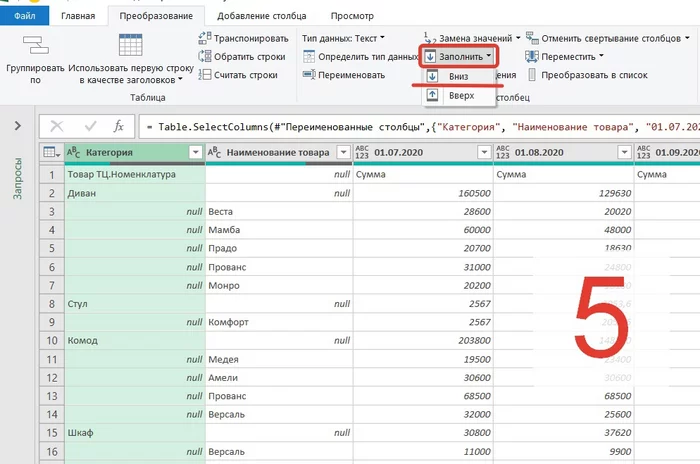Click the Считать строки button label
Image resolution: width=700 pixels, height=464 pixels.
tap(246, 75)
